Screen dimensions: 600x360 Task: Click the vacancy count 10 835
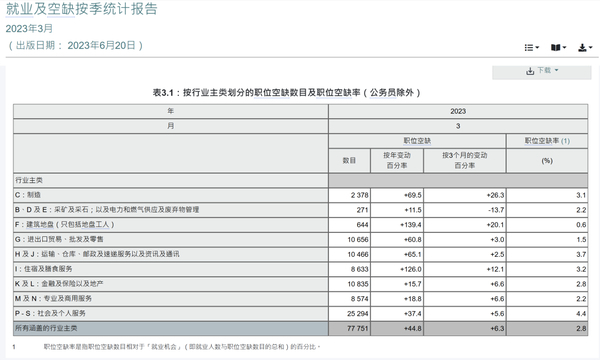(358, 284)
